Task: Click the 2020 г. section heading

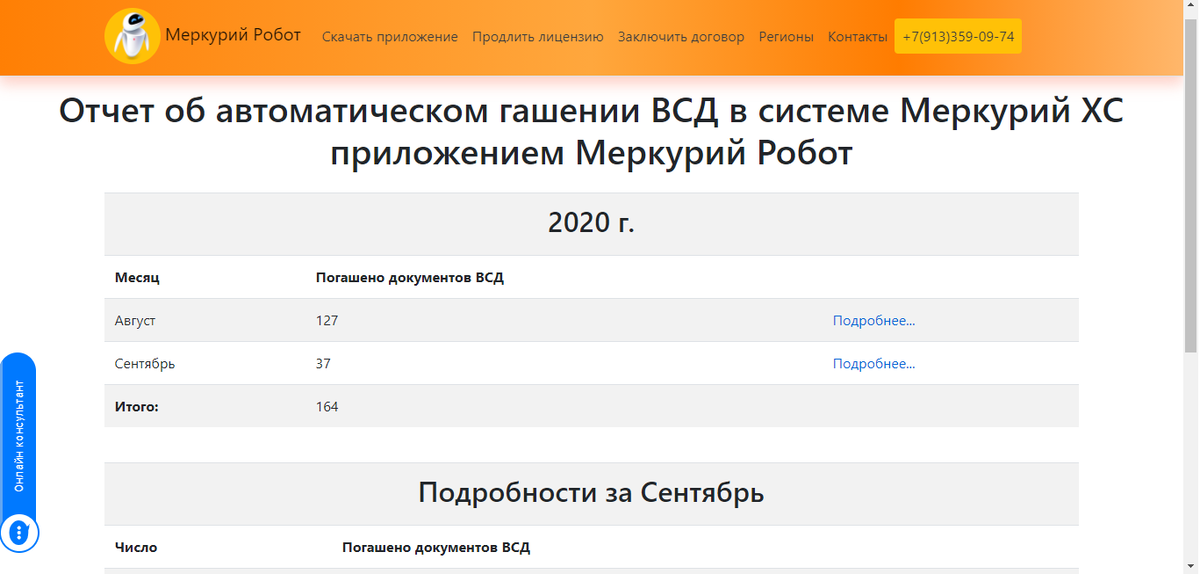Action: click(591, 223)
